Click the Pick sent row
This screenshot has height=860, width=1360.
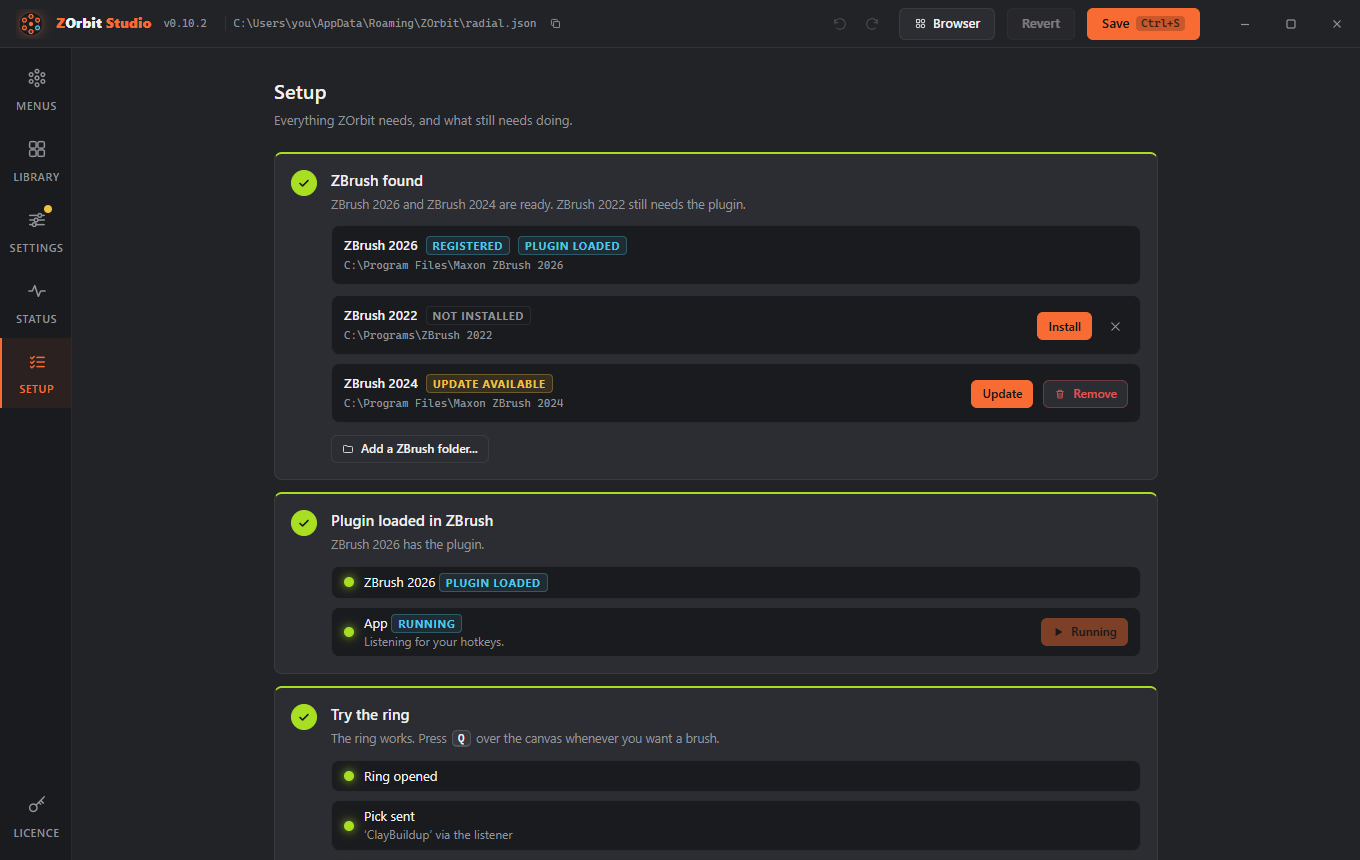pyautogui.click(x=736, y=825)
